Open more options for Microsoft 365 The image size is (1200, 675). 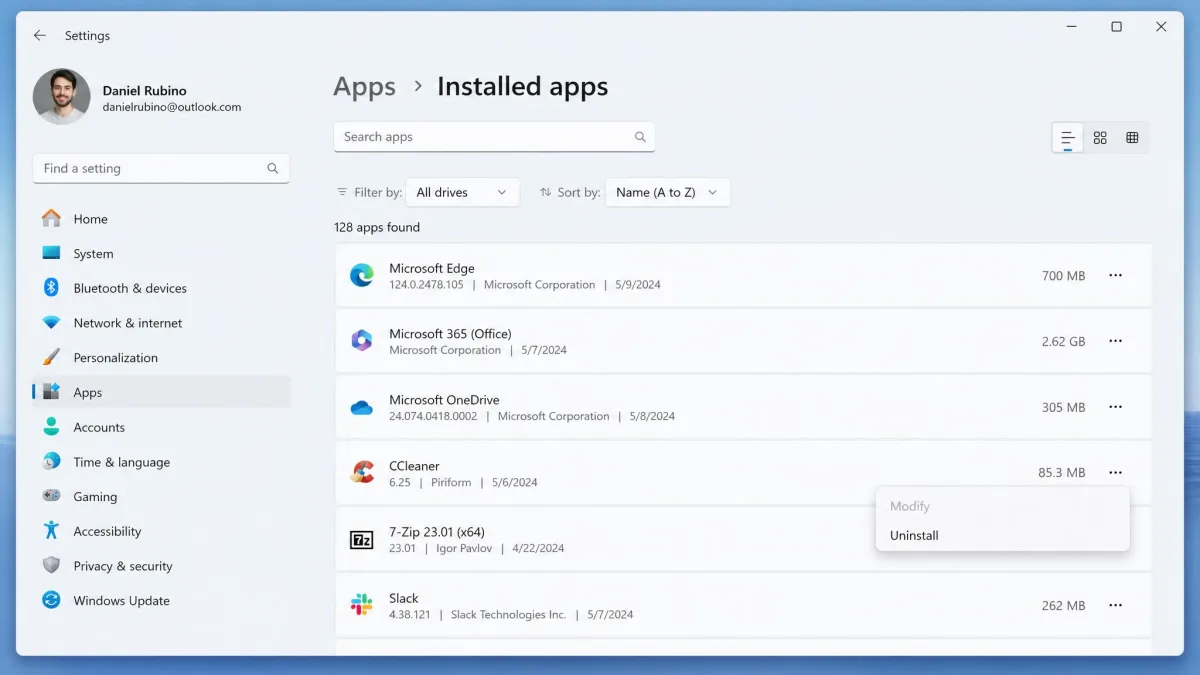1115,341
